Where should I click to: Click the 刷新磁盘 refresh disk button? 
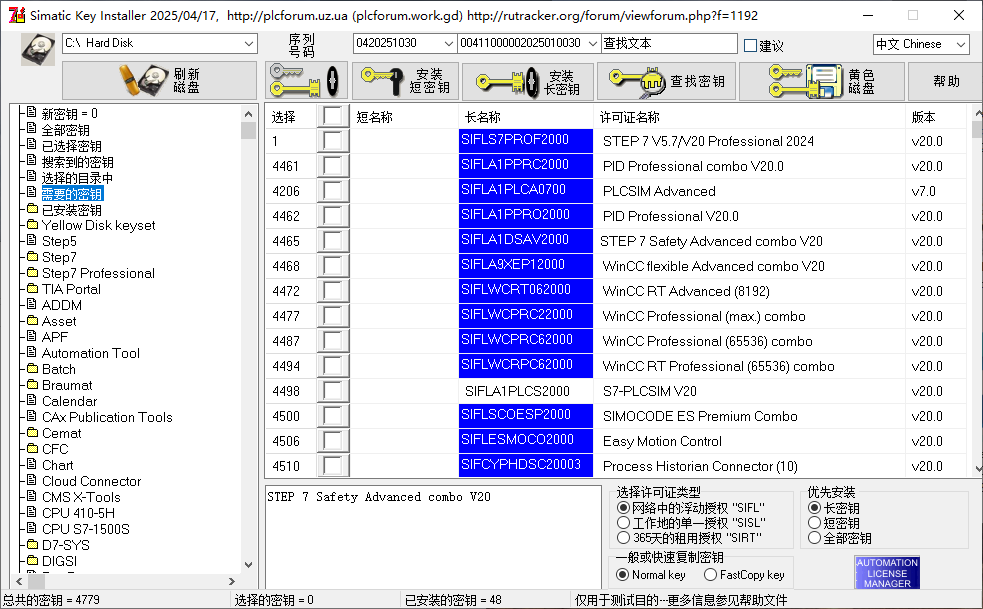159,81
